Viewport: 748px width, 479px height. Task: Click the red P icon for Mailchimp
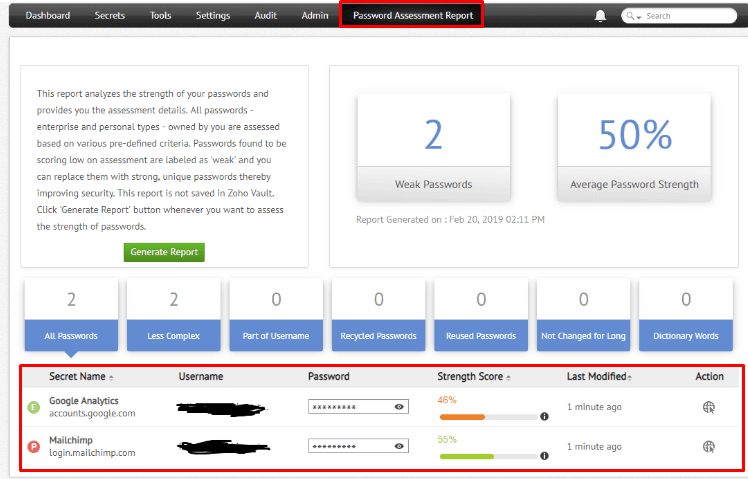coord(33,447)
